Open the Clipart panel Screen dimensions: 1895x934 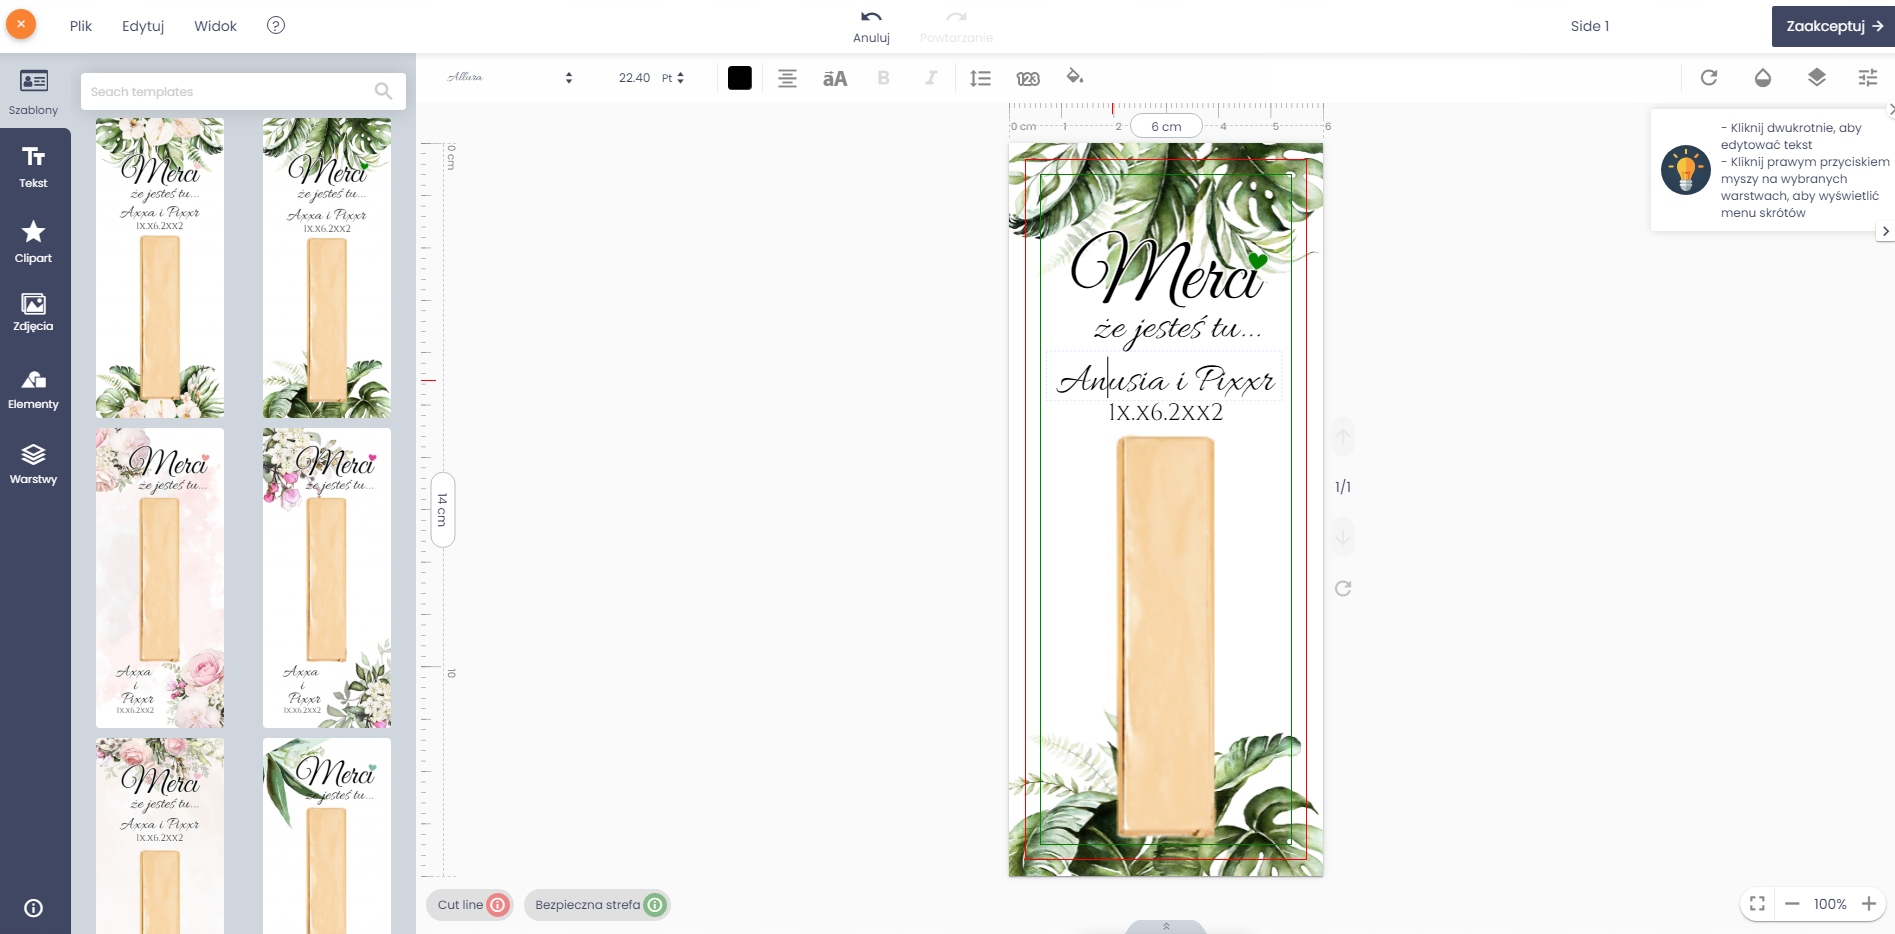tap(34, 241)
